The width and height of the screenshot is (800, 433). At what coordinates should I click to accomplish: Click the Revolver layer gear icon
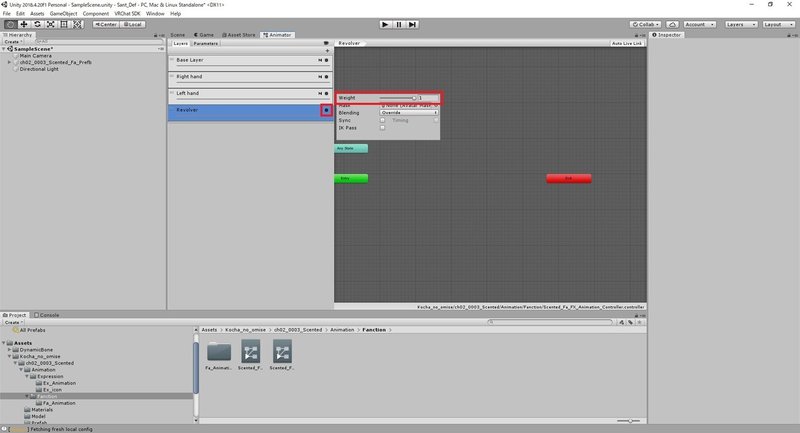[x=327, y=110]
